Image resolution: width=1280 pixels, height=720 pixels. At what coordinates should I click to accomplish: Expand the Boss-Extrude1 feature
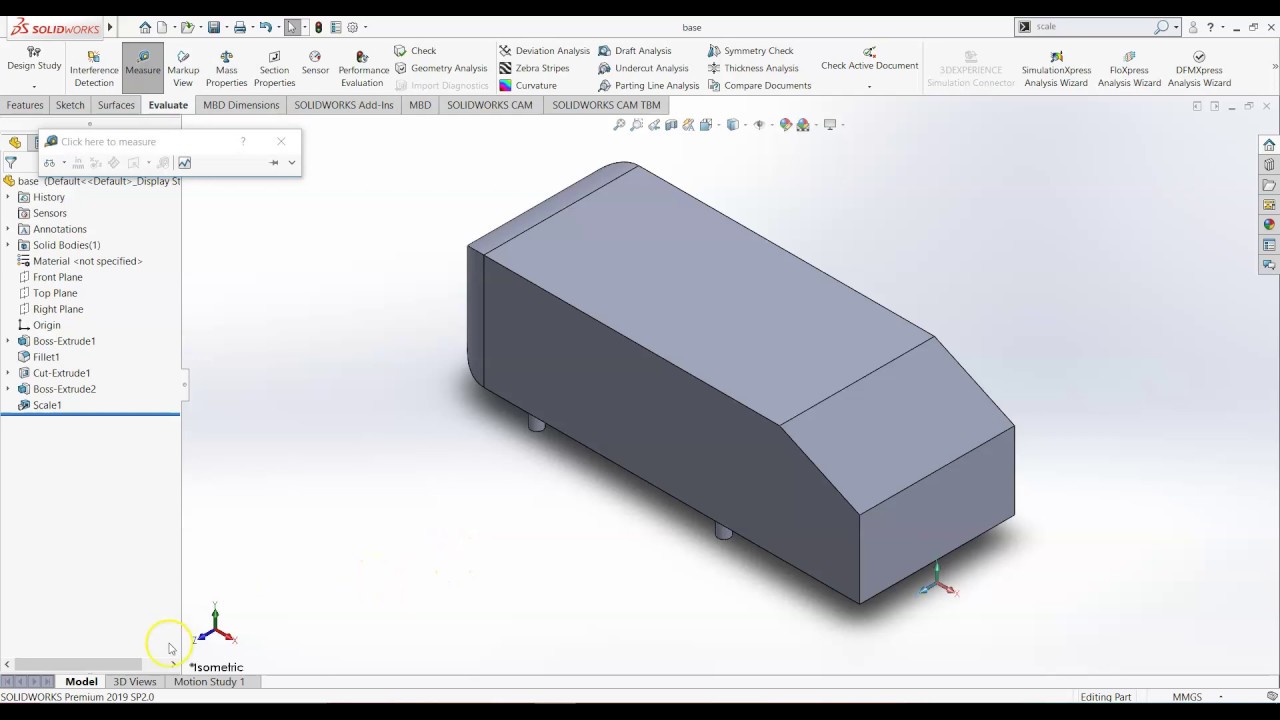[8, 341]
